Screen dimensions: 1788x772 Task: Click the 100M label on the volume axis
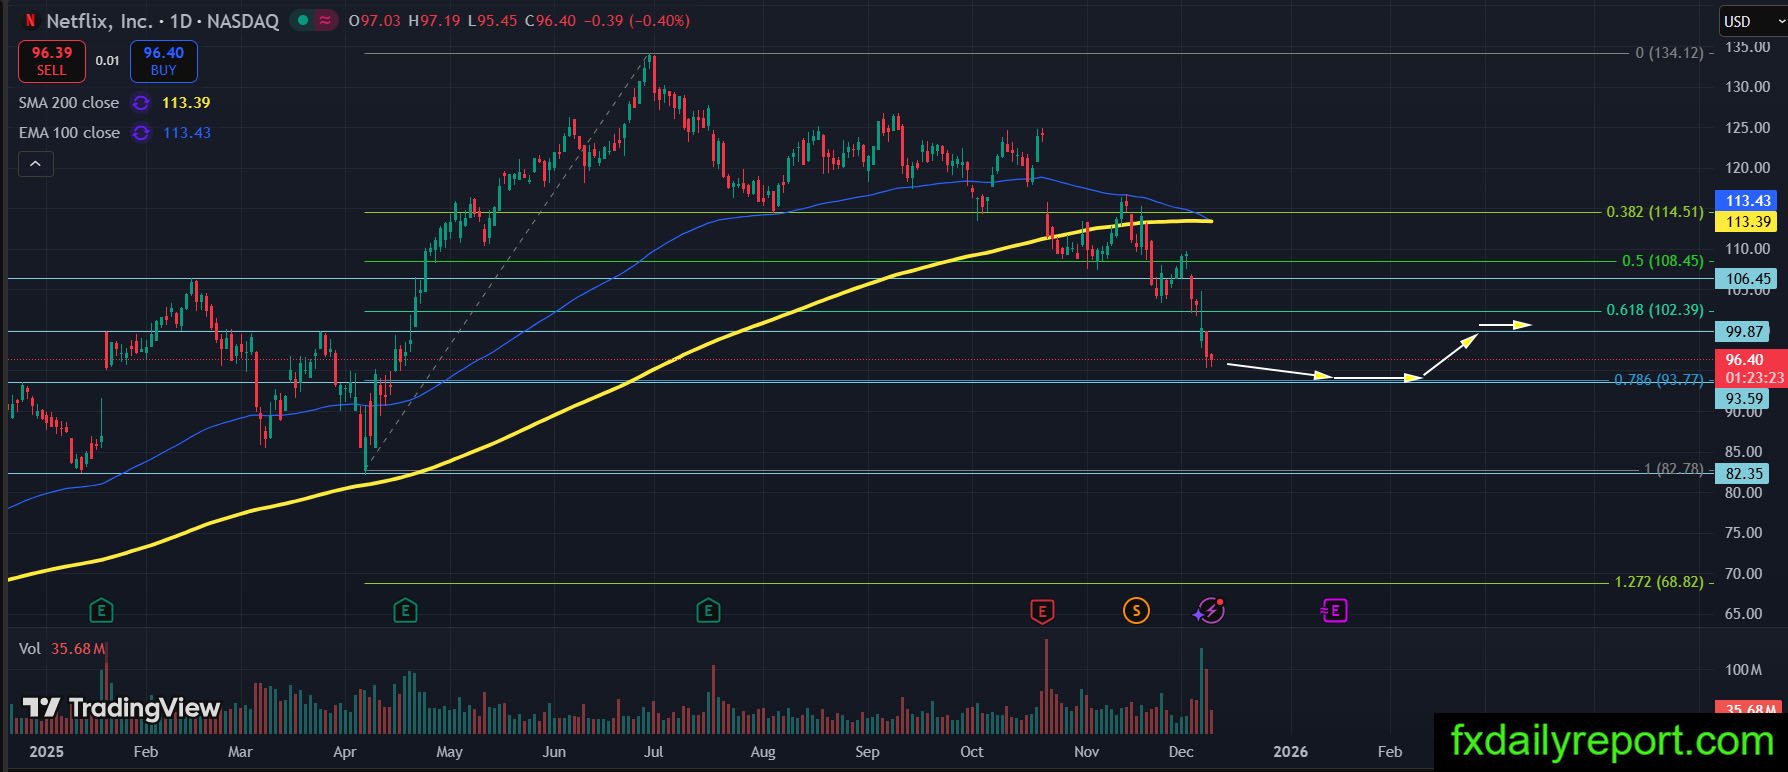1743,670
